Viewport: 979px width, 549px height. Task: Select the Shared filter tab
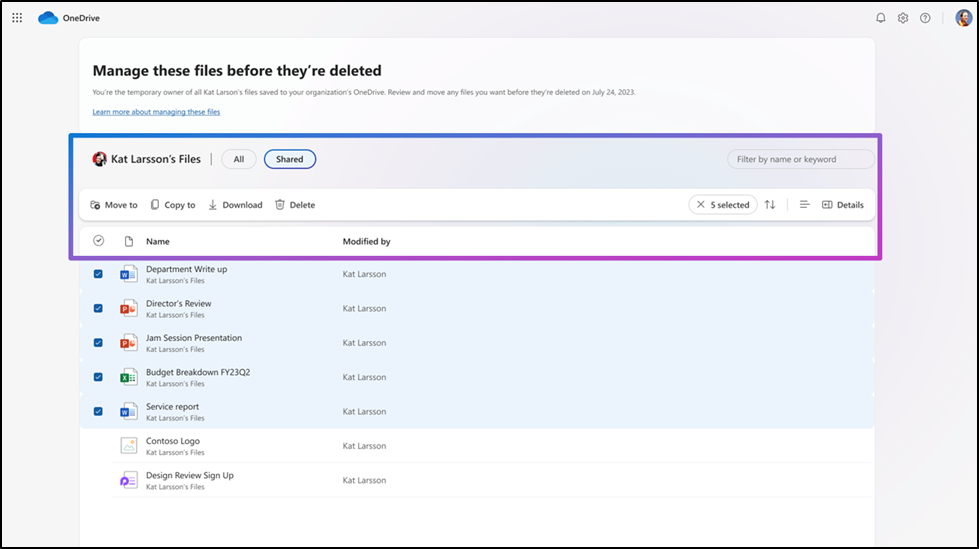[290, 159]
